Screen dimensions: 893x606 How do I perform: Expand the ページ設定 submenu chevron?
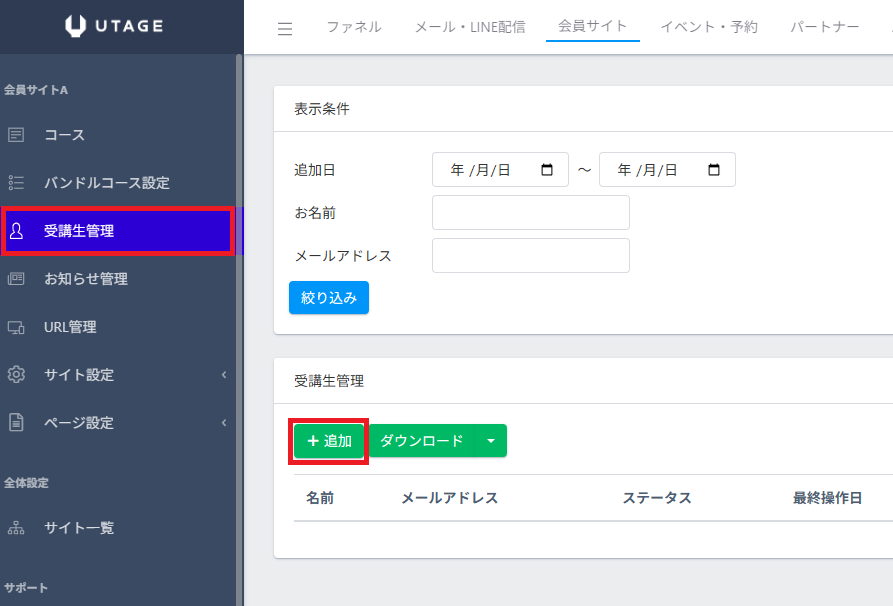tap(224, 423)
